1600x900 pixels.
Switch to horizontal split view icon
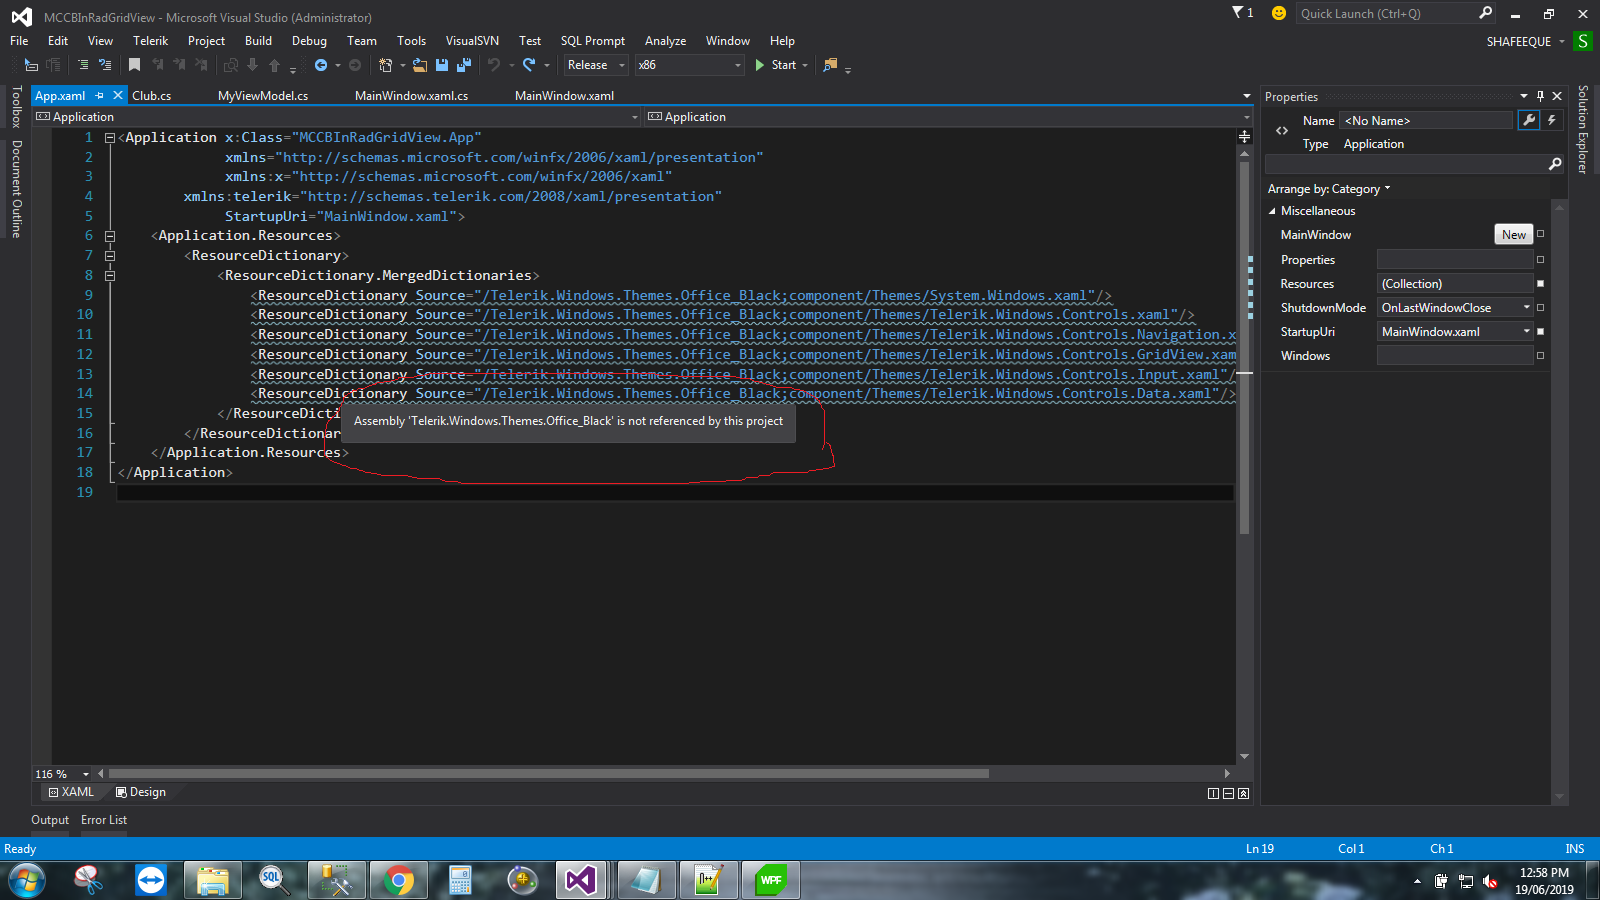click(1228, 794)
